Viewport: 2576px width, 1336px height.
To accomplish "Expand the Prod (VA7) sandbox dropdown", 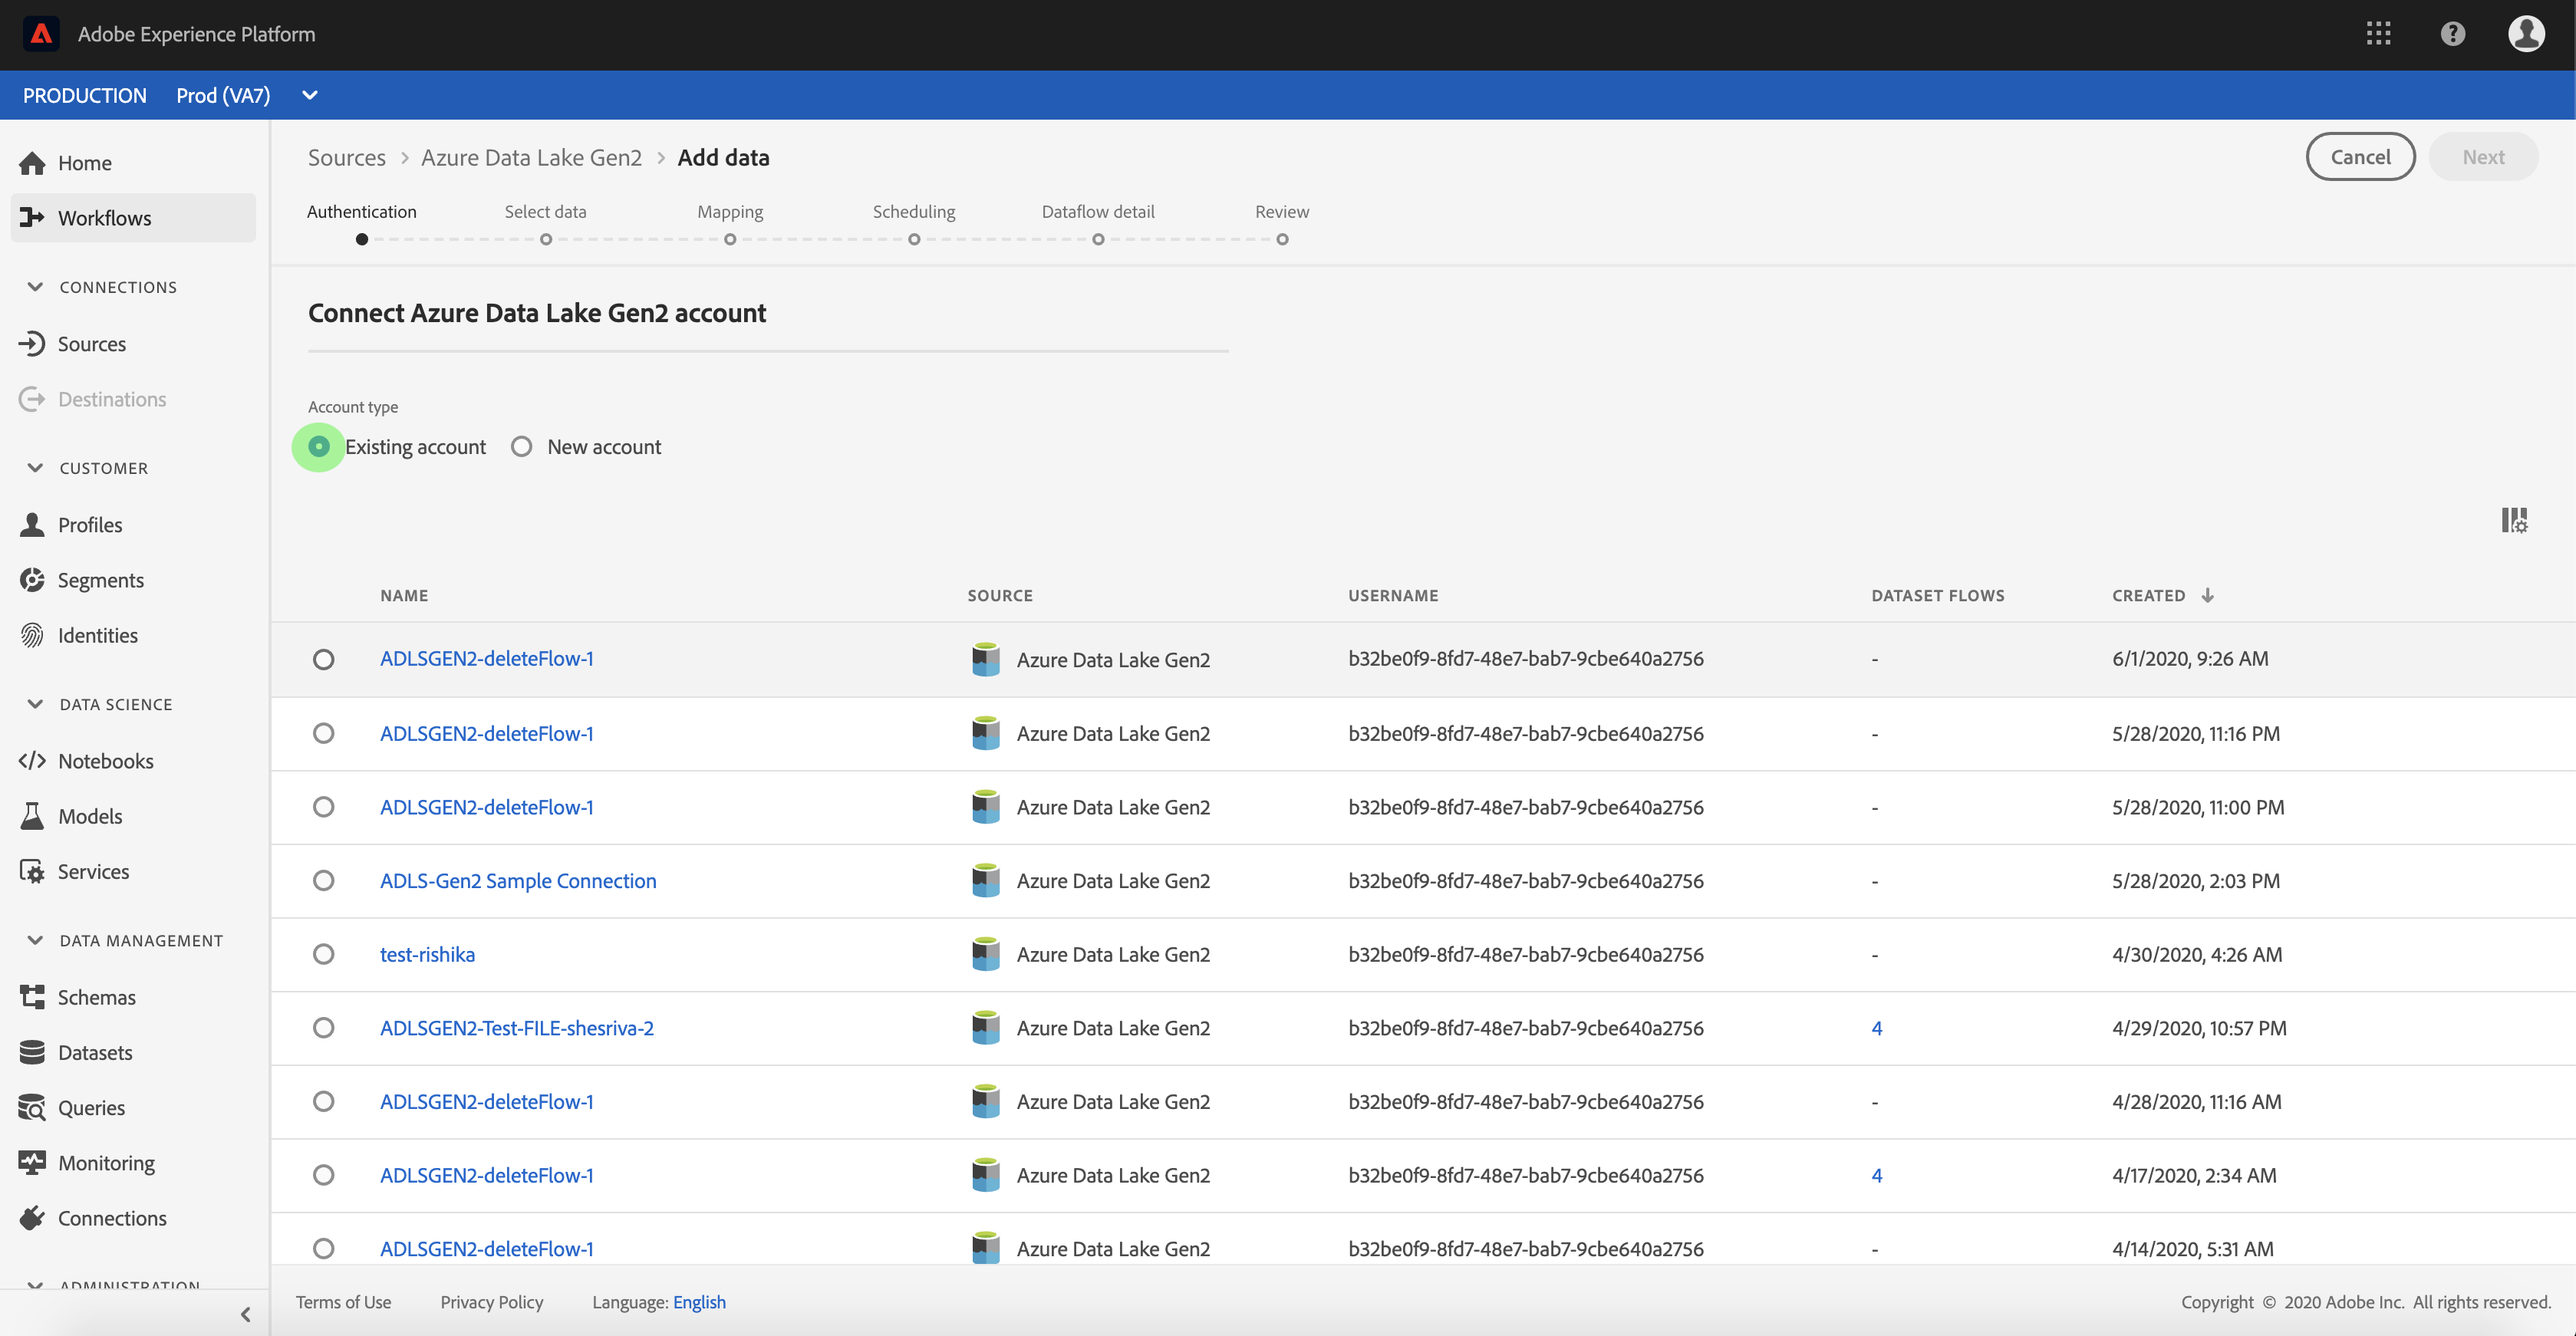I will (x=309, y=95).
